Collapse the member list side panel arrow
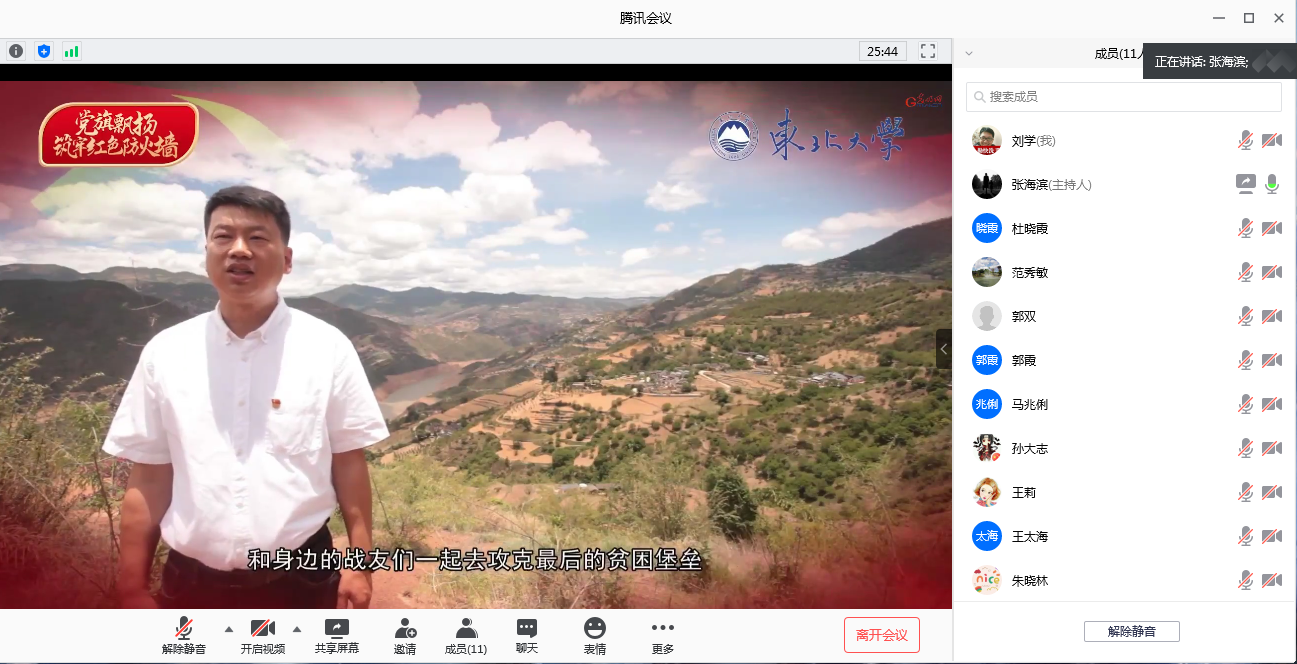Image resolution: width=1297 pixels, height=664 pixels. [x=944, y=349]
